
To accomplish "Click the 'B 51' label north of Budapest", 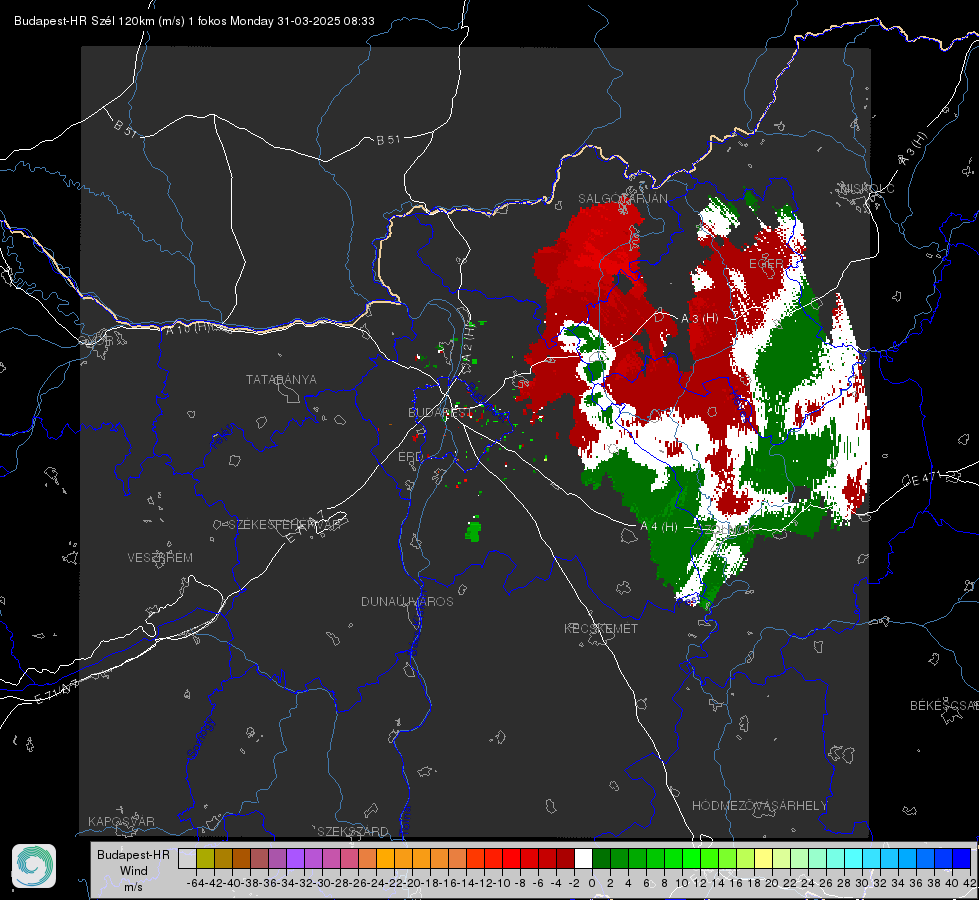I will 388,140.
